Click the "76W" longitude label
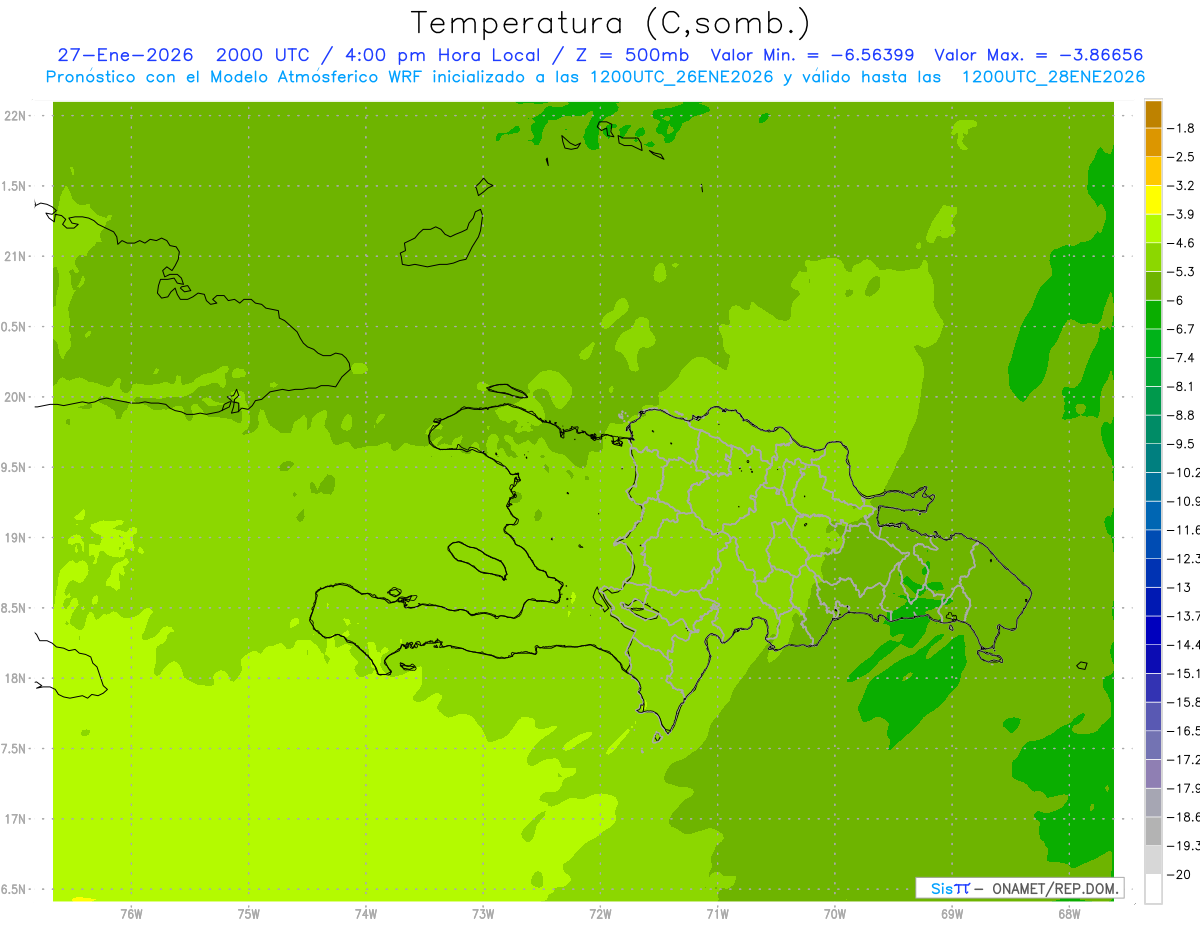 pos(131,913)
